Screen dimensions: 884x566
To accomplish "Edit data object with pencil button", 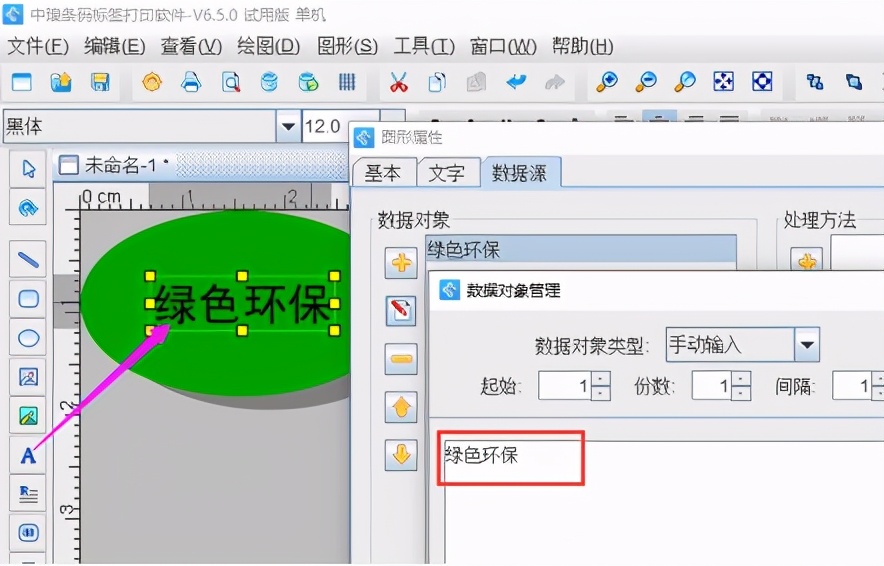I will pyautogui.click(x=401, y=311).
